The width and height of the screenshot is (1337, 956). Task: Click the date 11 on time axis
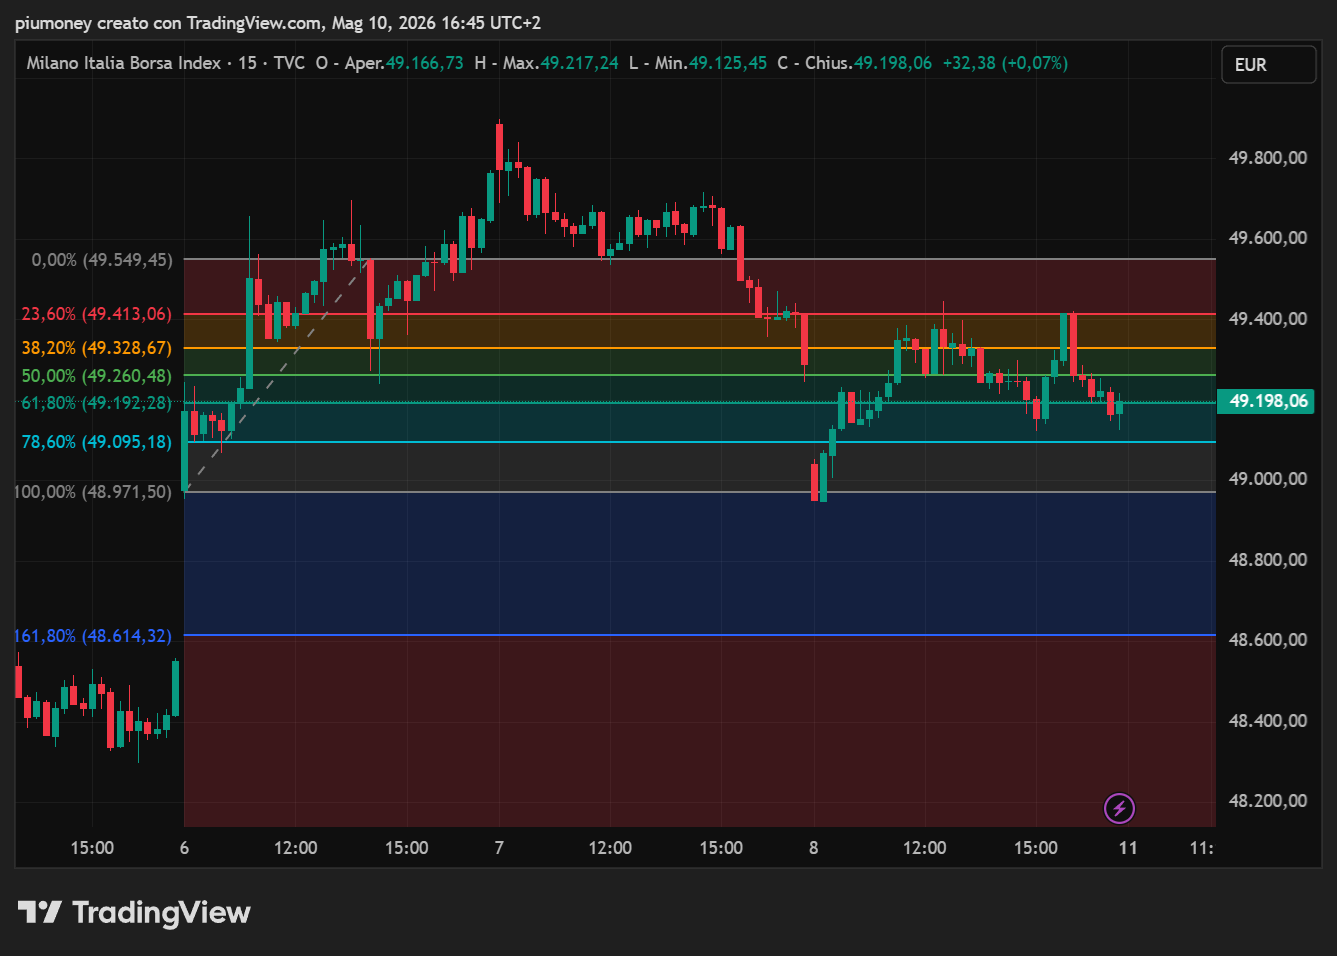pyautogui.click(x=1128, y=848)
